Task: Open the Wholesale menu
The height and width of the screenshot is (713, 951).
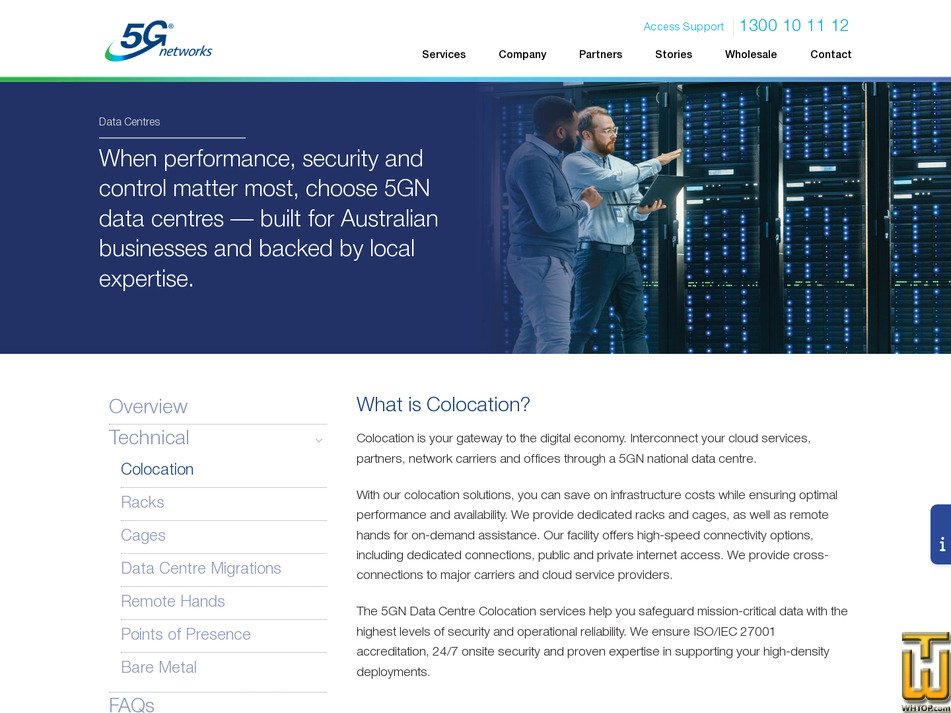Action: 750,55
